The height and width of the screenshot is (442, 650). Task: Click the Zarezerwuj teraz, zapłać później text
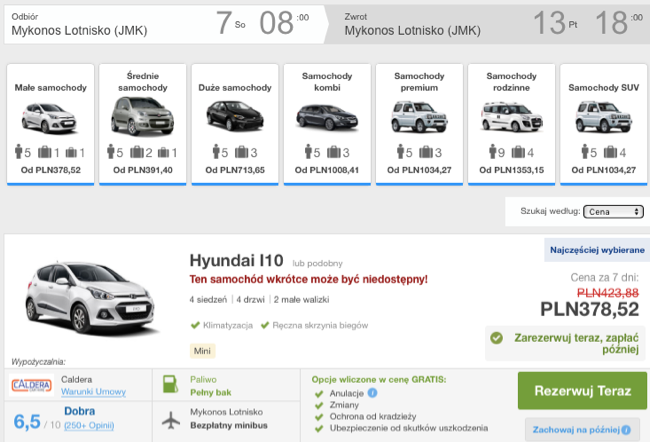pyautogui.click(x=576, y=343)
